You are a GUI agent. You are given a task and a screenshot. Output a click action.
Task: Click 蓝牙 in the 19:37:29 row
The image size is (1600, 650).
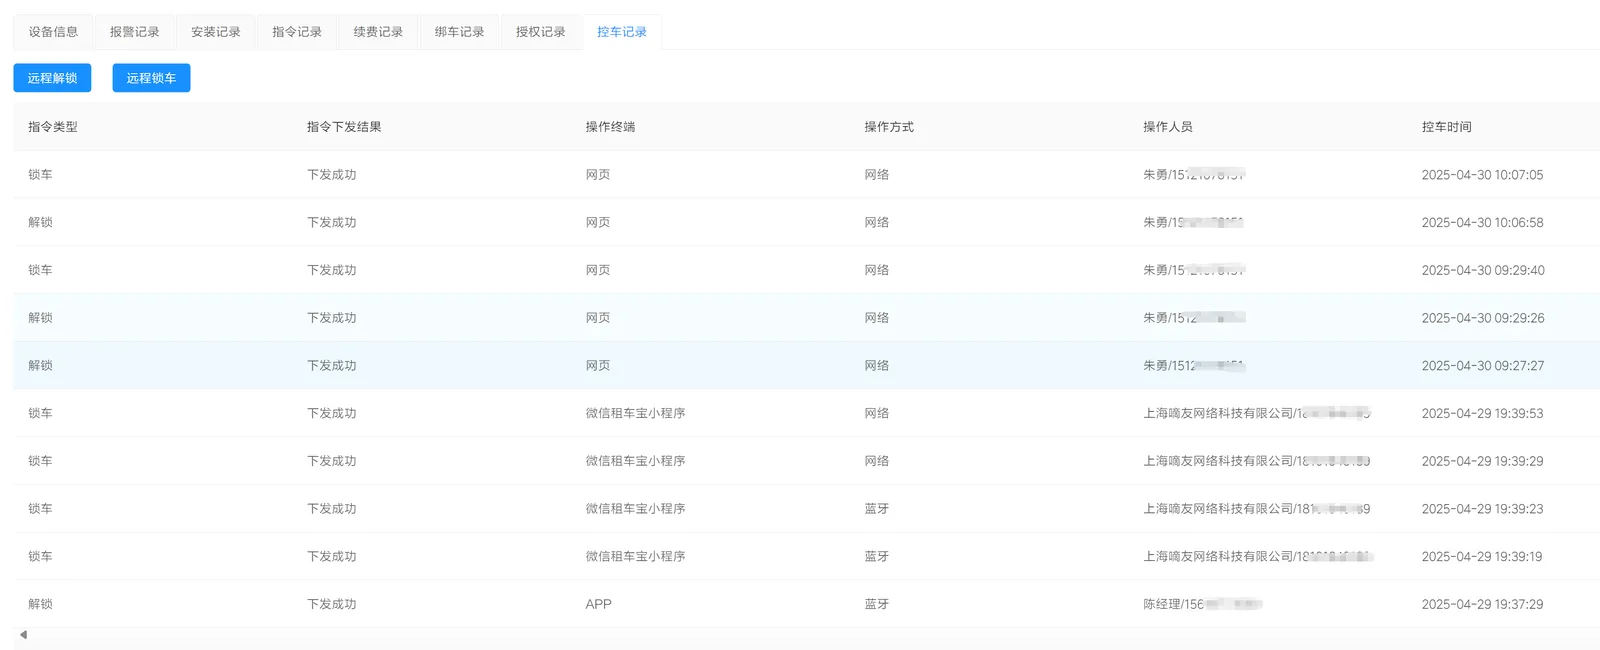(x=877, y=604)
